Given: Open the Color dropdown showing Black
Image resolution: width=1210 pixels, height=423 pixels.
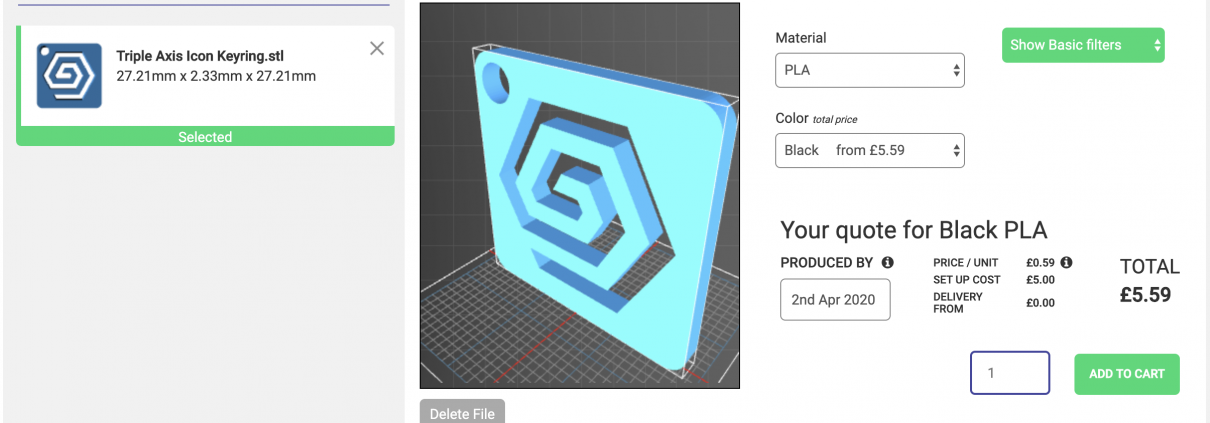Looking at the screenshot, I should click(x=869, y=151).
